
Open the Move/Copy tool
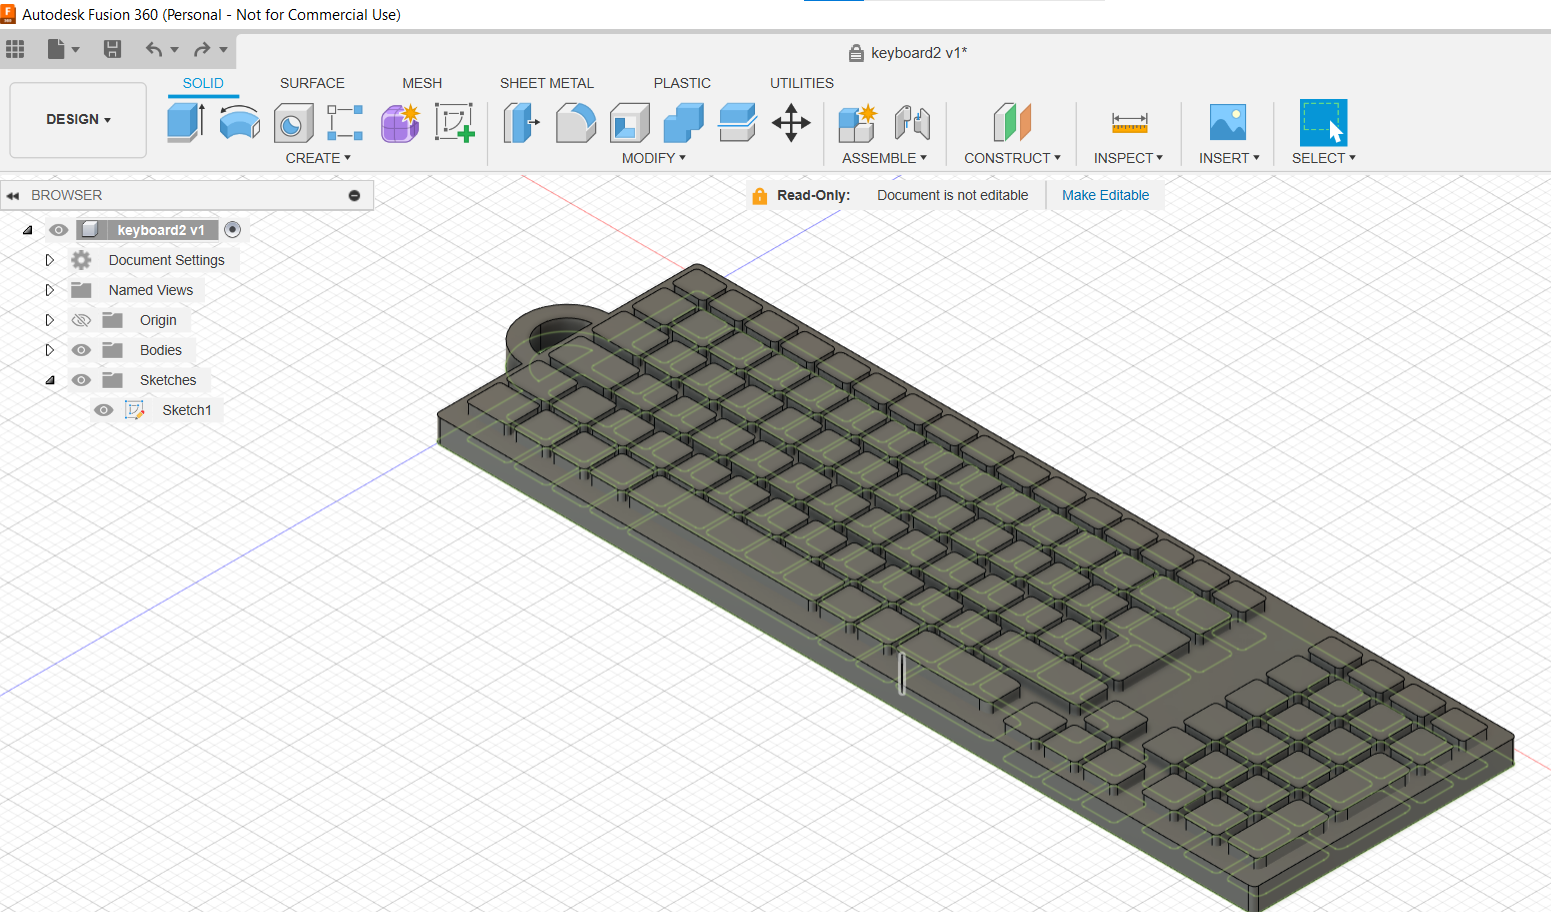pyautogui.click(x=791, y=122)
